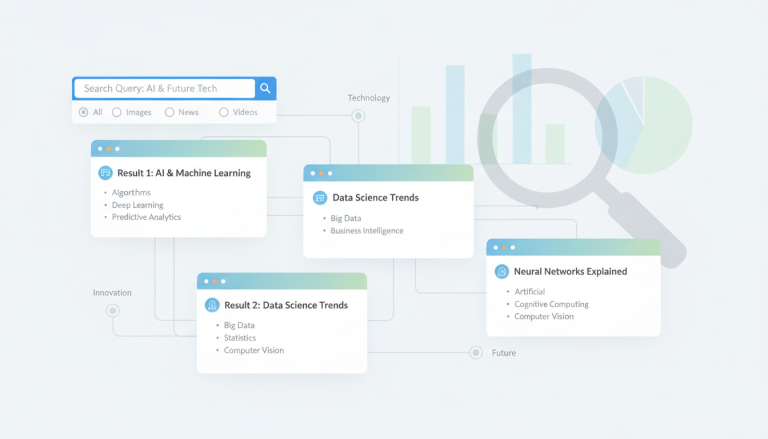The image size is (768, 439).
Task: Click the Future node circle
Action: (476, 353)
